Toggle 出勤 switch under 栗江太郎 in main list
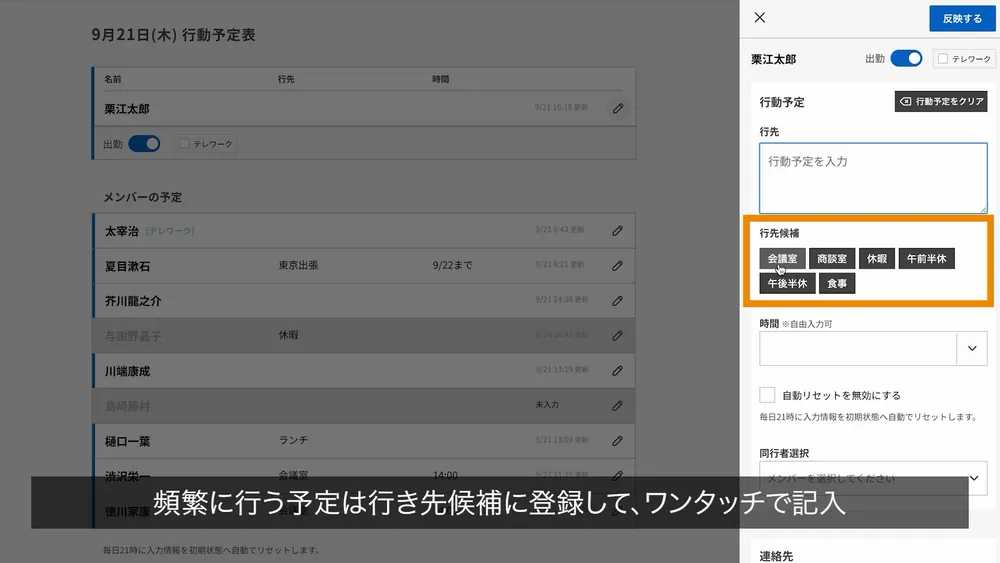Image resolution: width=1000 pixels, height=563 pixels. (x=144, y=144)
